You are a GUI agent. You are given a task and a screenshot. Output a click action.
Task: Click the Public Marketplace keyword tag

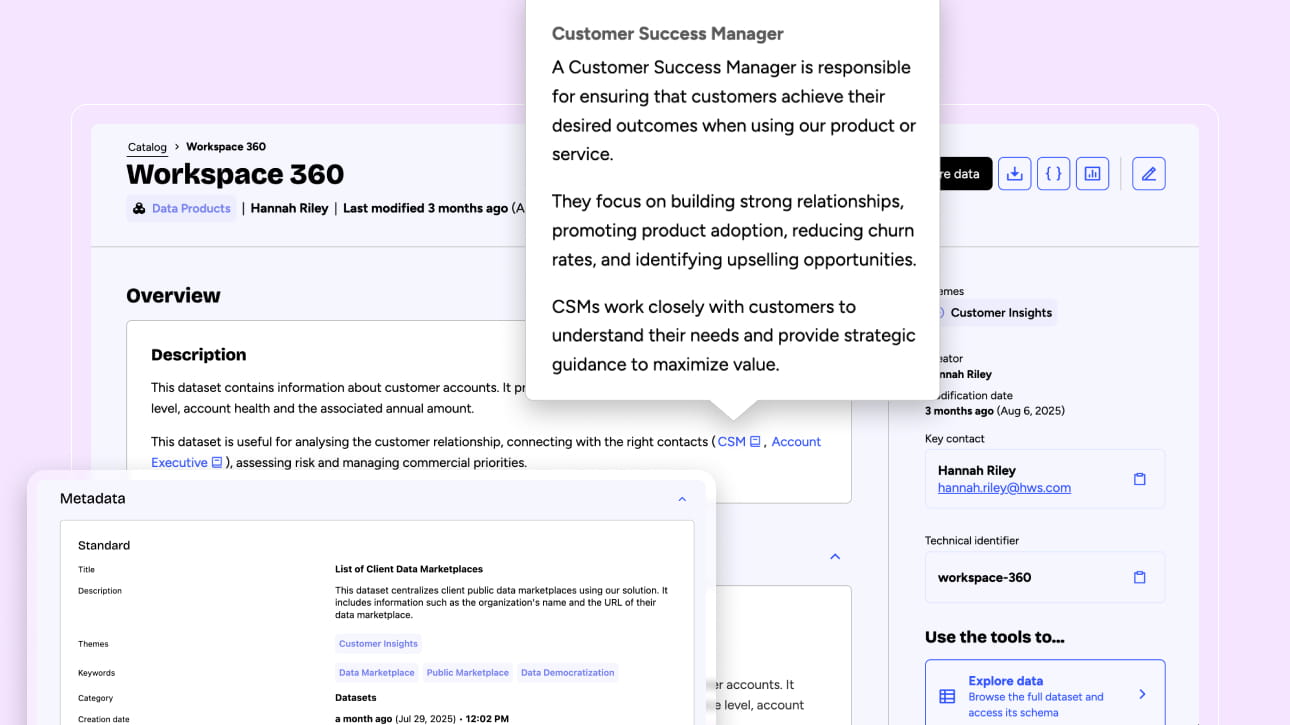pyautogui.click(x=467, y=673)
